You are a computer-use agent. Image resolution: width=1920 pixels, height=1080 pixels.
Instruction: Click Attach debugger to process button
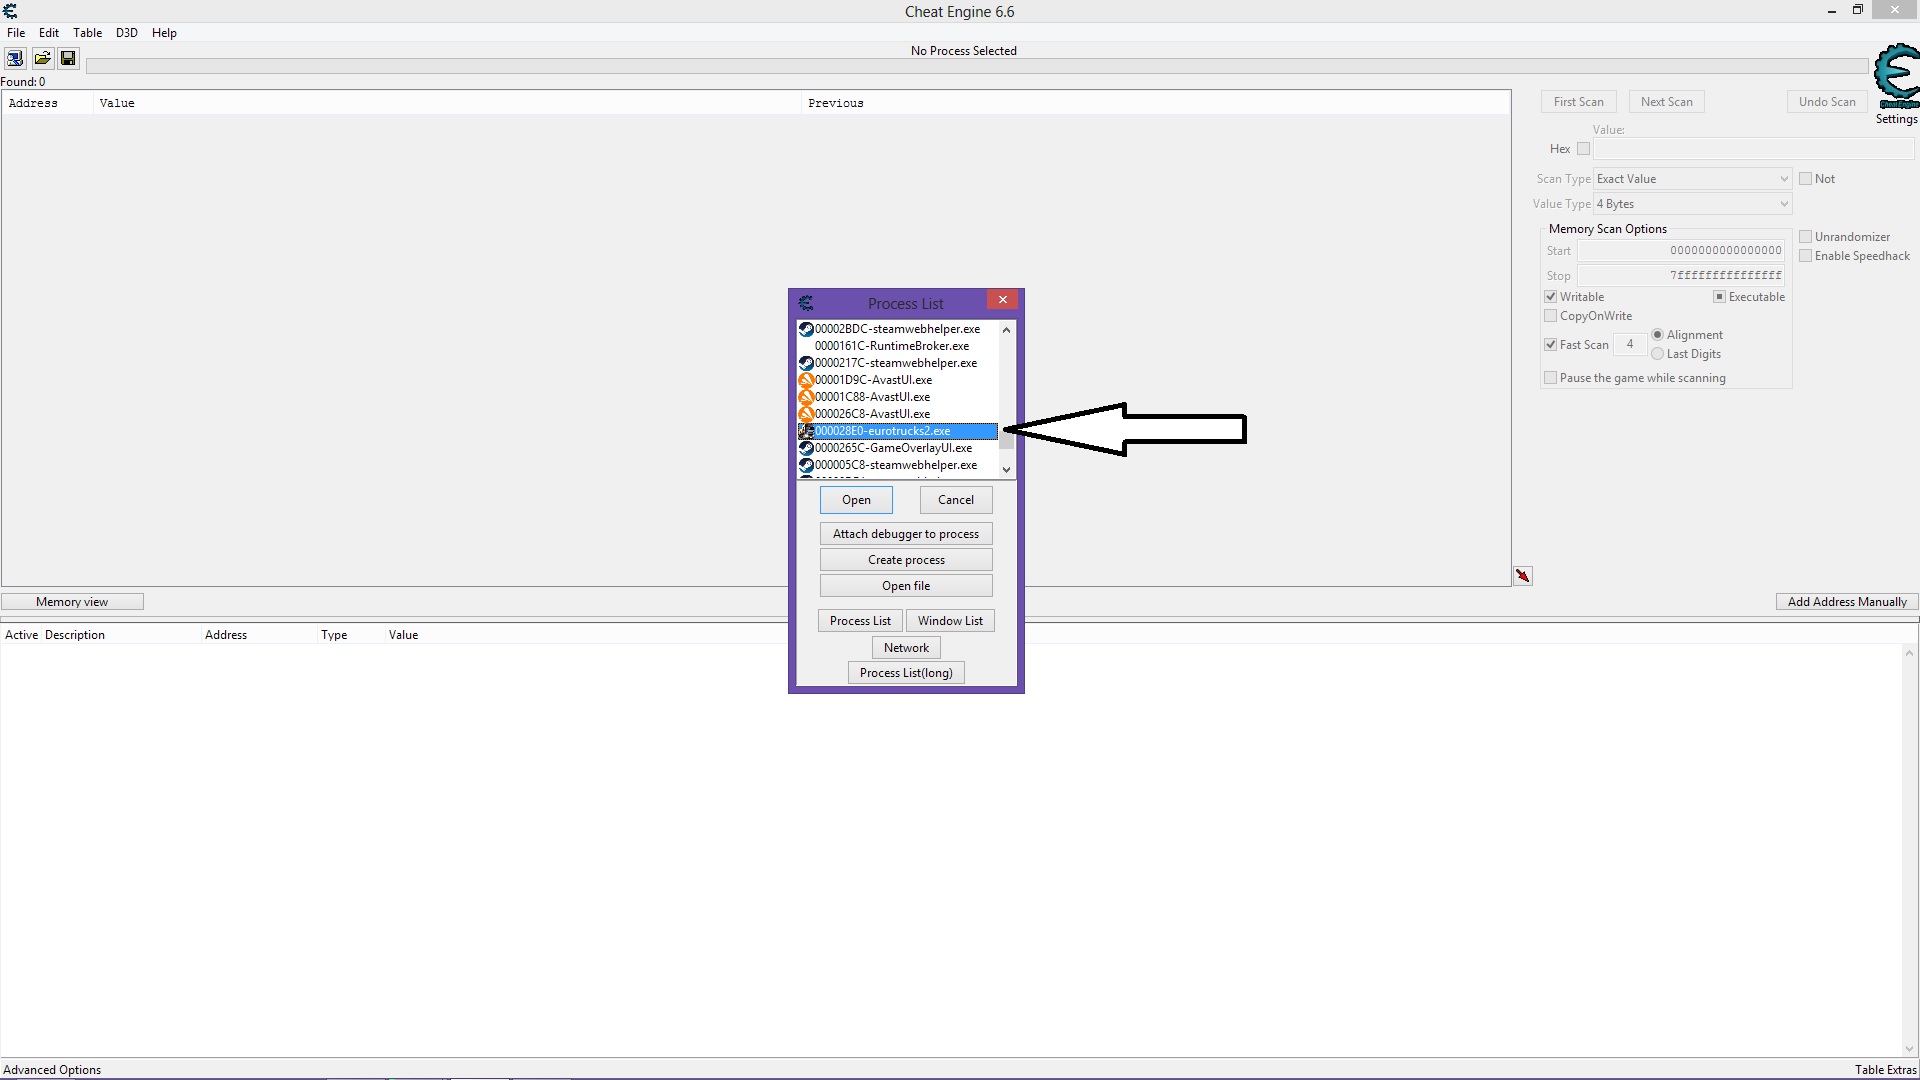[x=906, y=534]
